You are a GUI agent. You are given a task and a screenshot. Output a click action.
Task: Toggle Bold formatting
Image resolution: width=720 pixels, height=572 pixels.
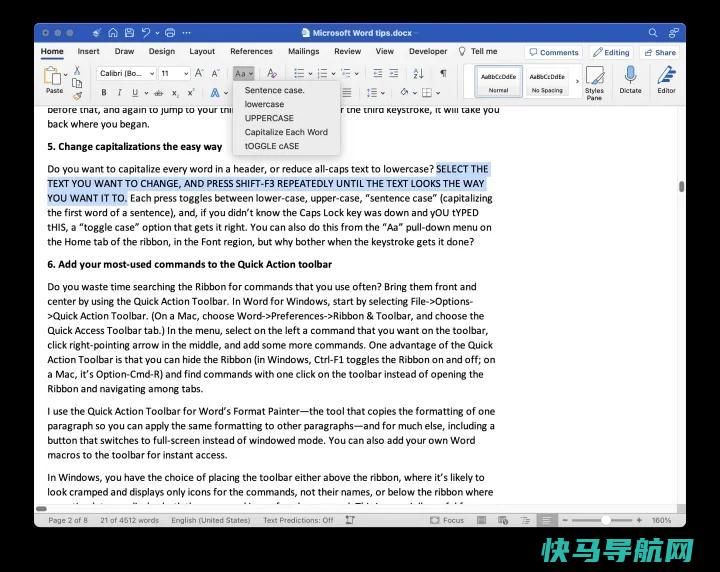pos(104,93)
